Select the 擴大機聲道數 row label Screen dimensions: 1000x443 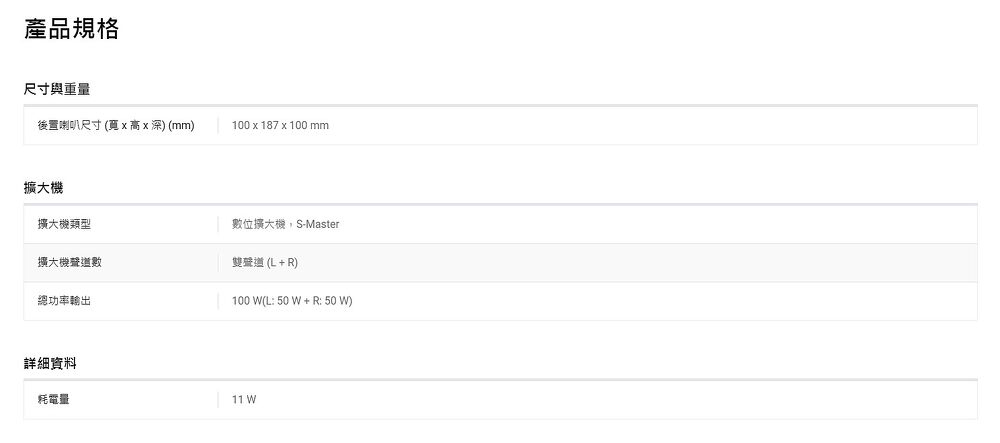[x=70, y=263]
